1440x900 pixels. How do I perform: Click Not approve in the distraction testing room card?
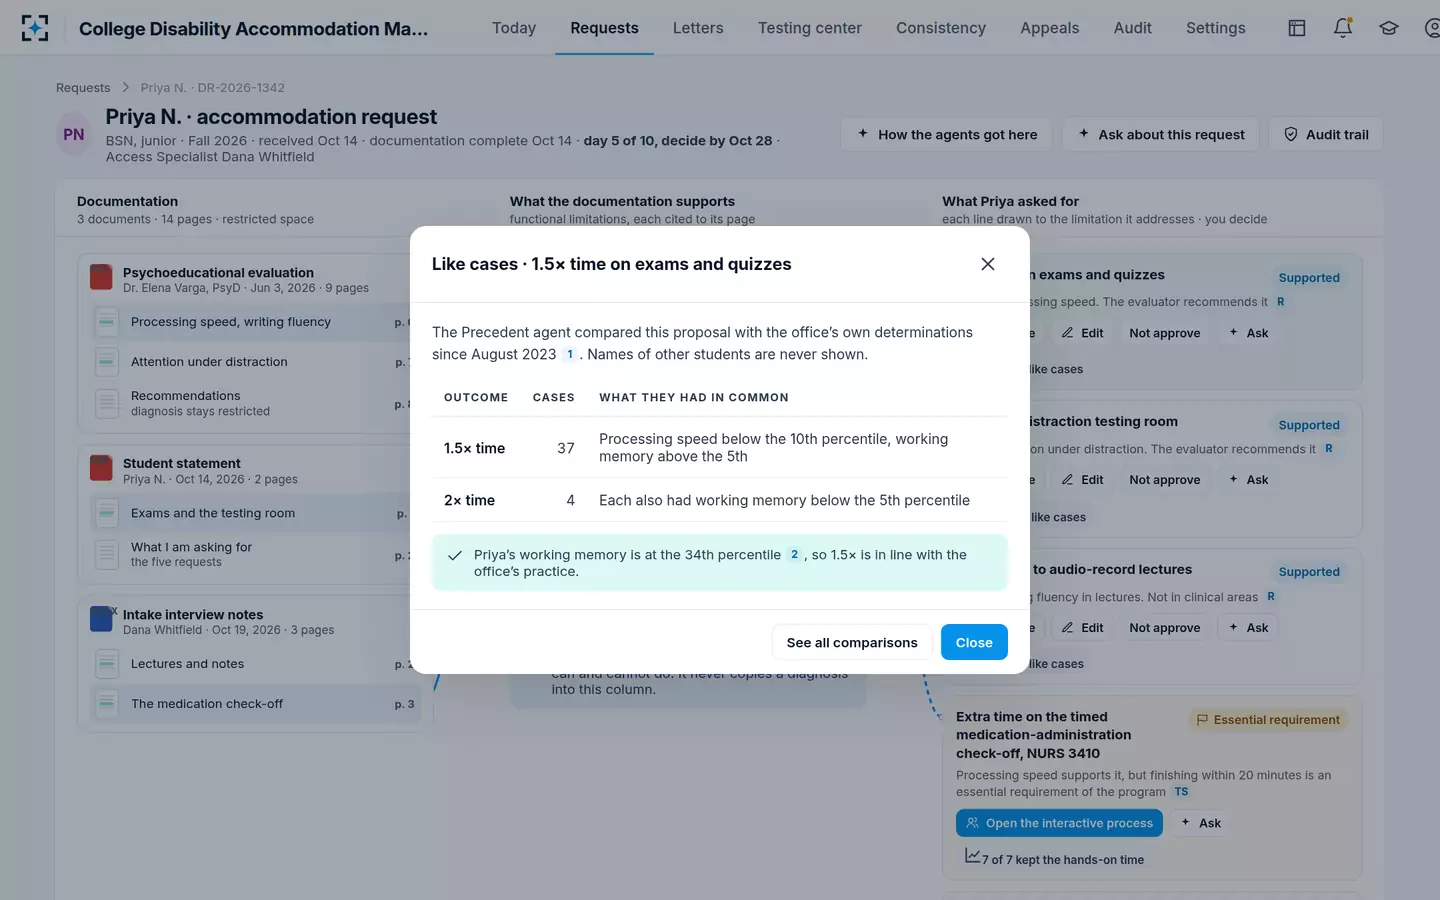pos(1165,480)
